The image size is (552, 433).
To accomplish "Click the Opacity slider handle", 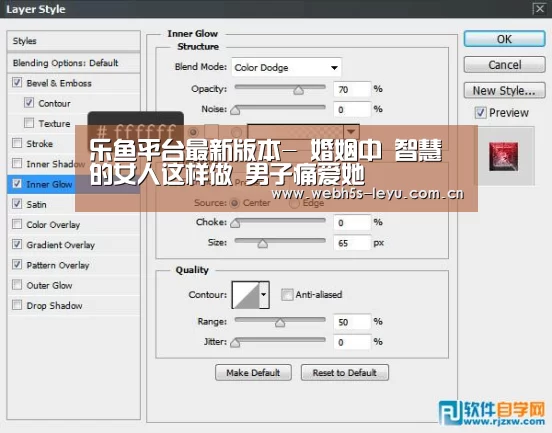I will pyautogui.click(x=299, y=90).
